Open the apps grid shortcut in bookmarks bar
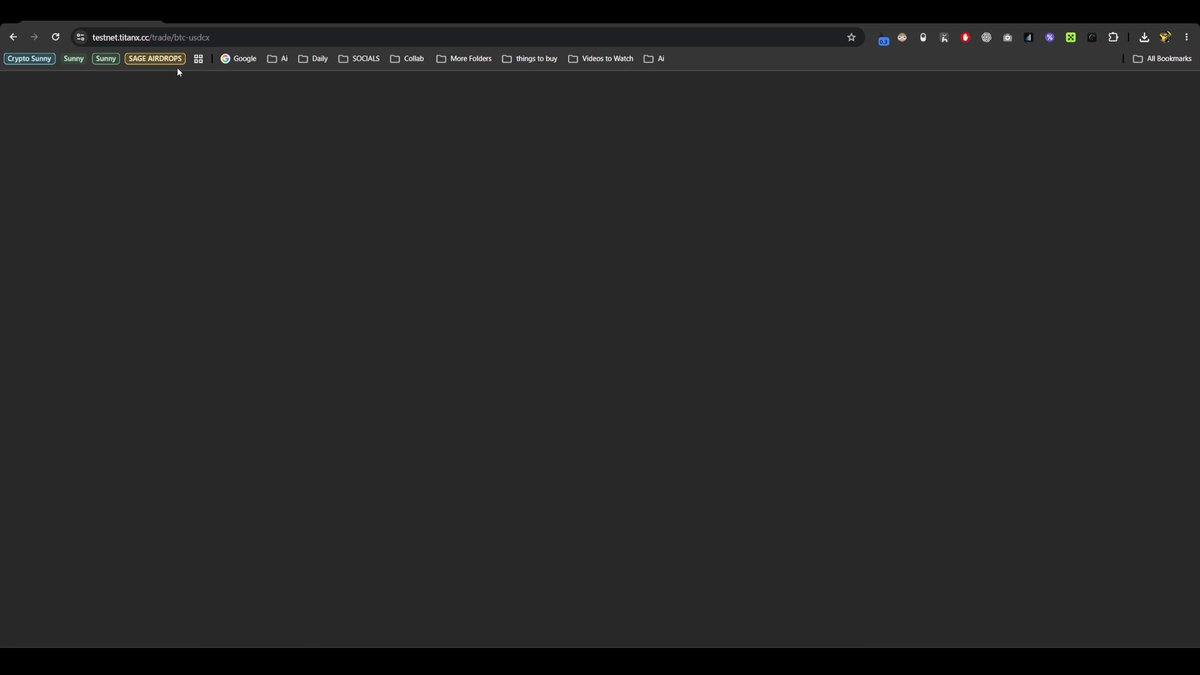Screen dimensions: 1200x675 pyautogui.click(x=198, y=59)
